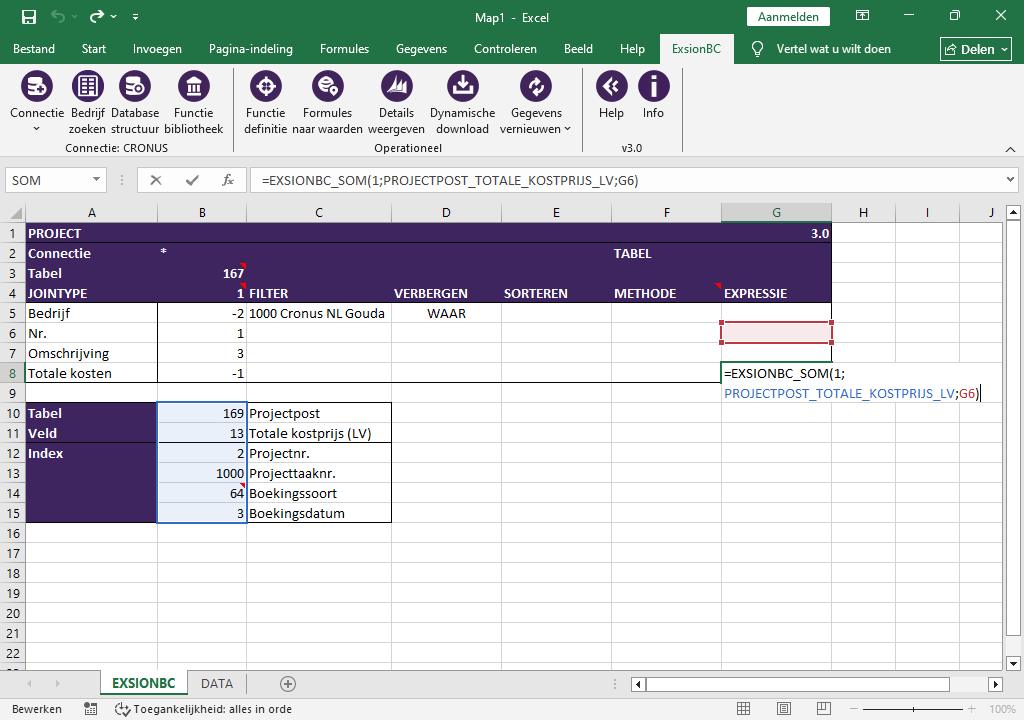
Task: Open the Pagina-indeling tab
Action: click(251, 49)
